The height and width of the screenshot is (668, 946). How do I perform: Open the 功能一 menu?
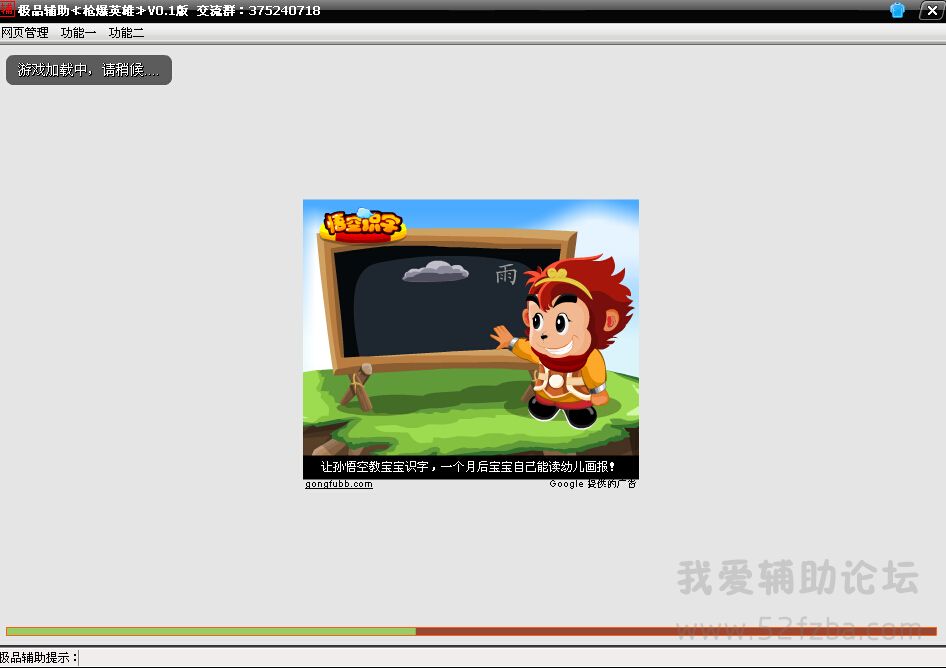(x=78, y=33)
